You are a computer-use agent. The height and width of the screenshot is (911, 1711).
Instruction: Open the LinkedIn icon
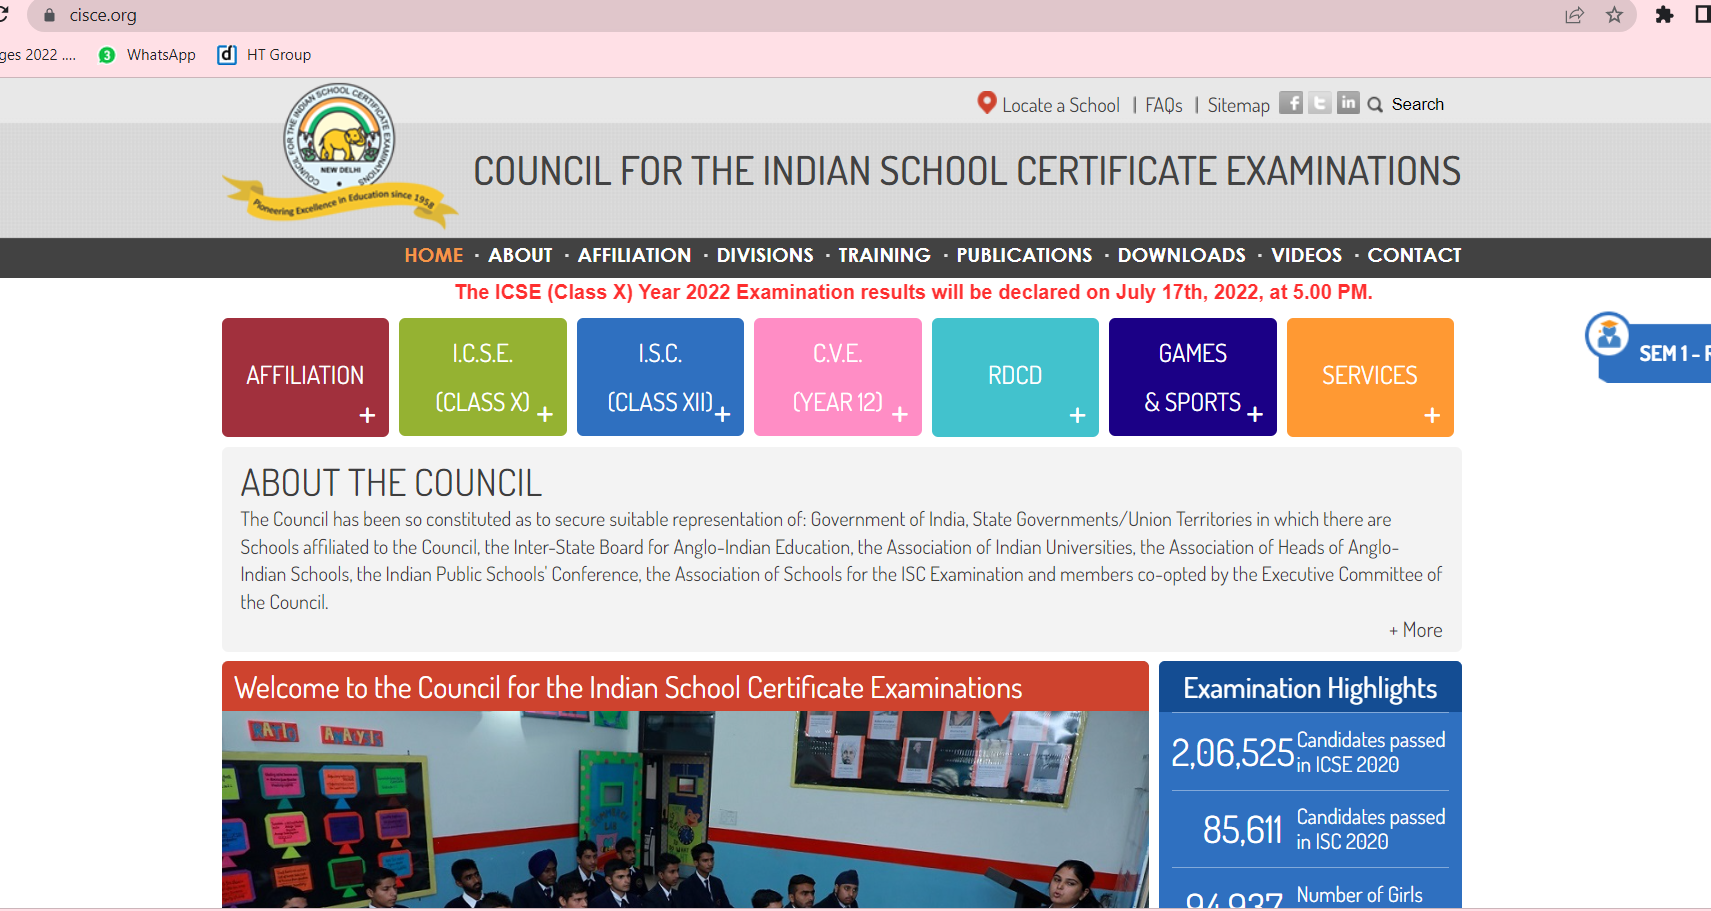pos(1350,102)
